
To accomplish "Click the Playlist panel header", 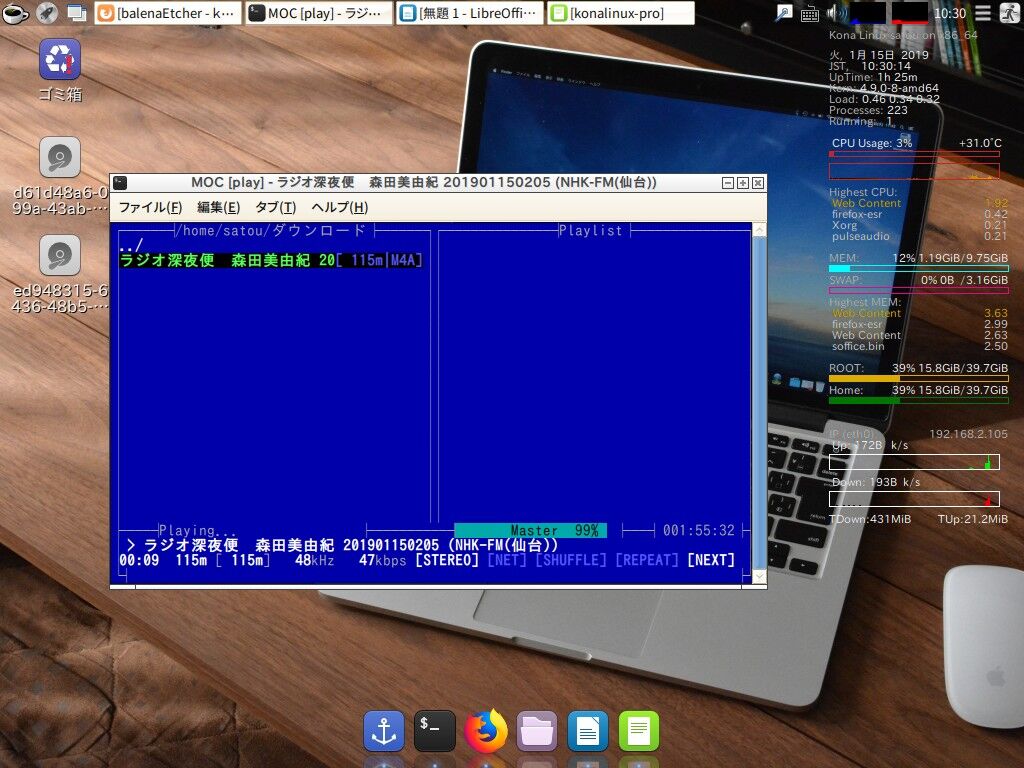I will (590, 231).
